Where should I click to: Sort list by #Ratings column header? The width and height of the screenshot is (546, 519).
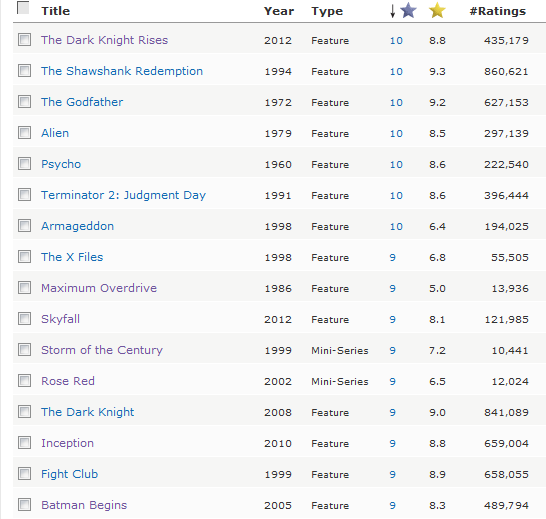[x=498, y=11]
